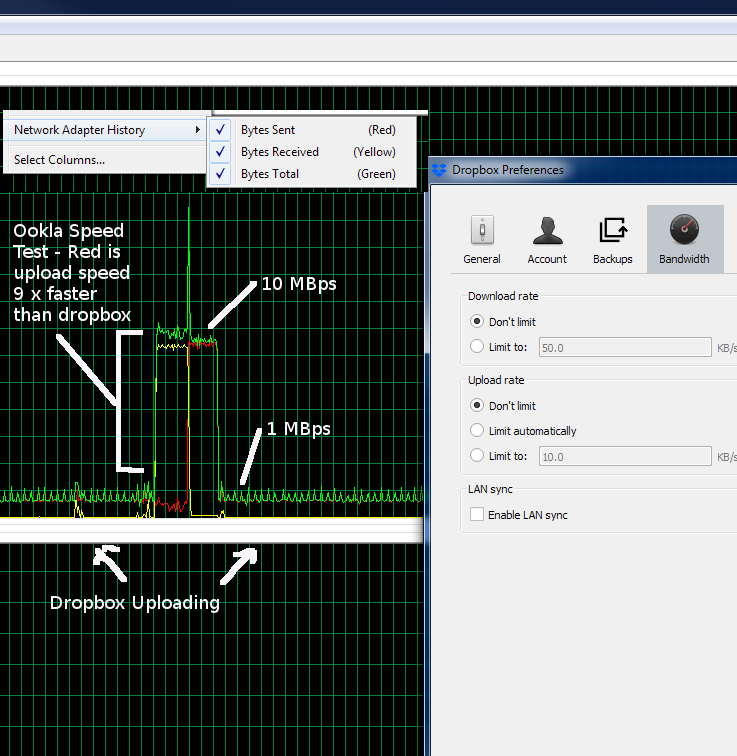
Task: Click the Dropbox logo in title bar
Action: pyautogui.click(x=439, y=170)
